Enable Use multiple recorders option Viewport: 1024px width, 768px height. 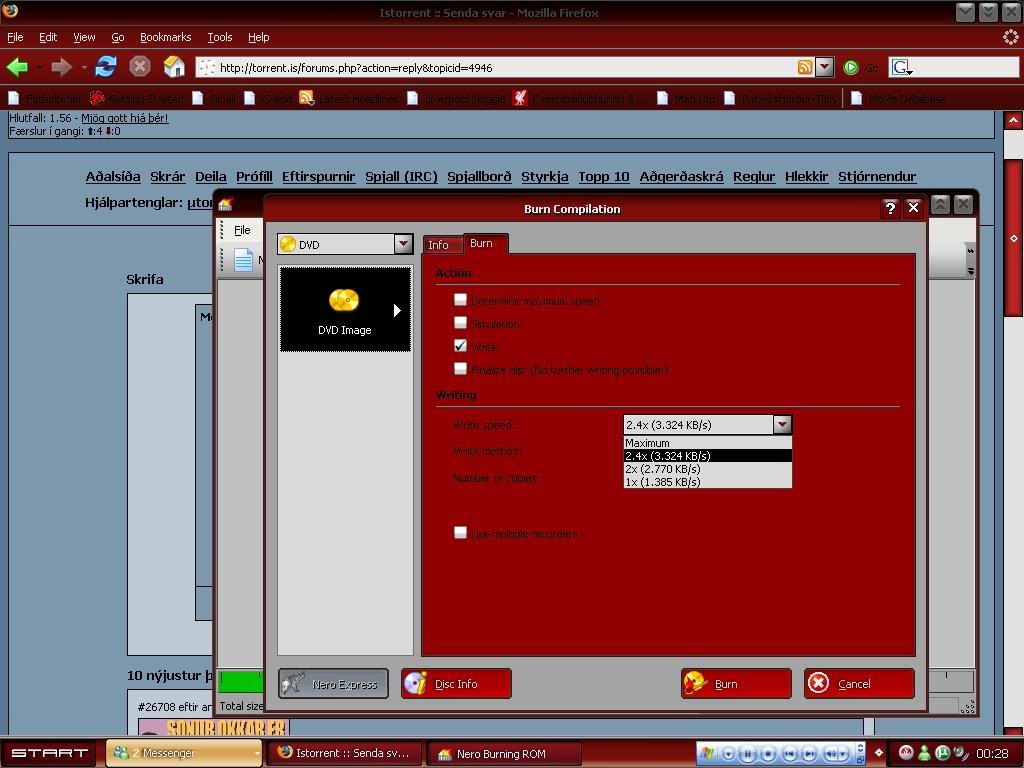click(x=460, y=533)
